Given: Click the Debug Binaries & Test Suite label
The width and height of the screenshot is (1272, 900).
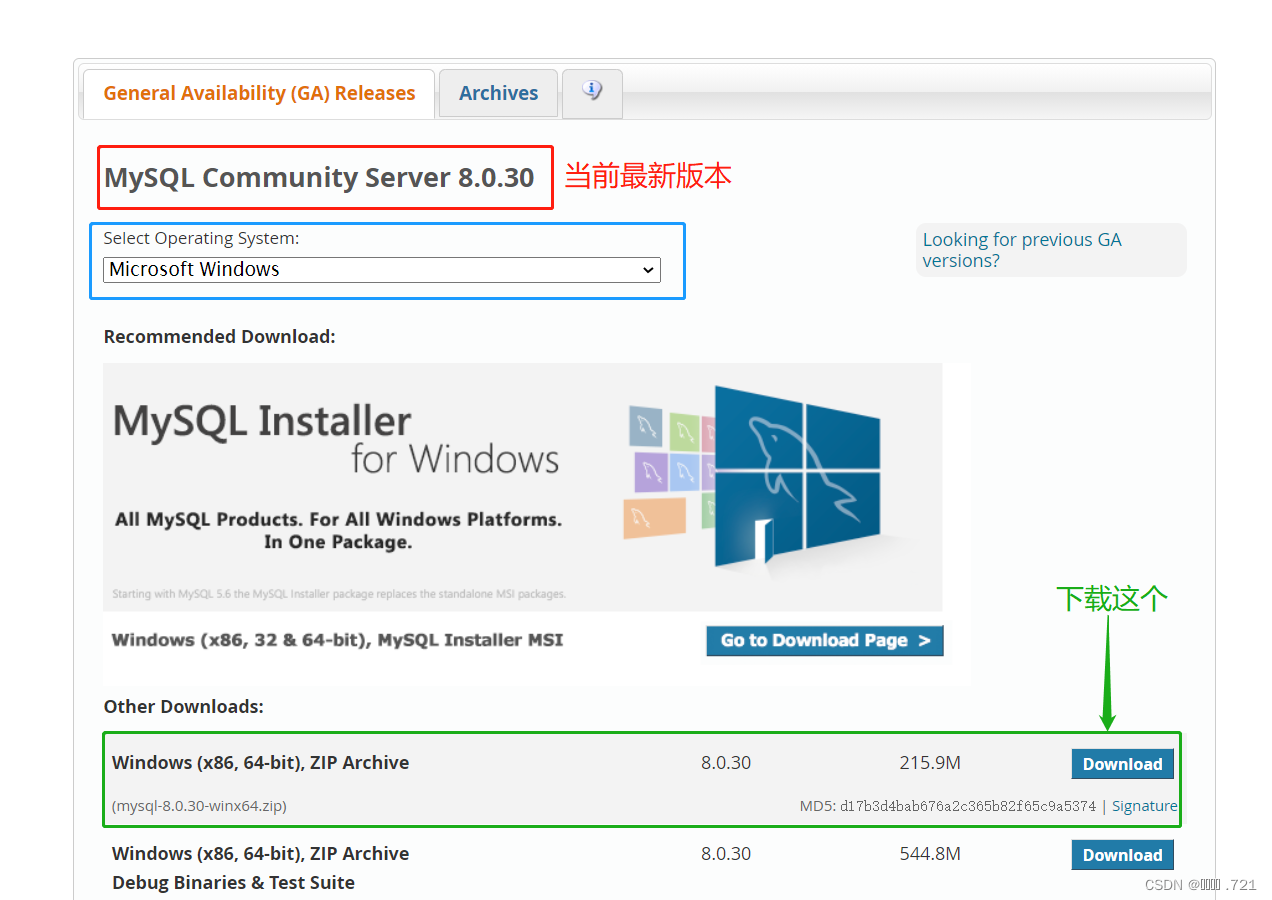Looking at the screenshot, I should [233, 883].
